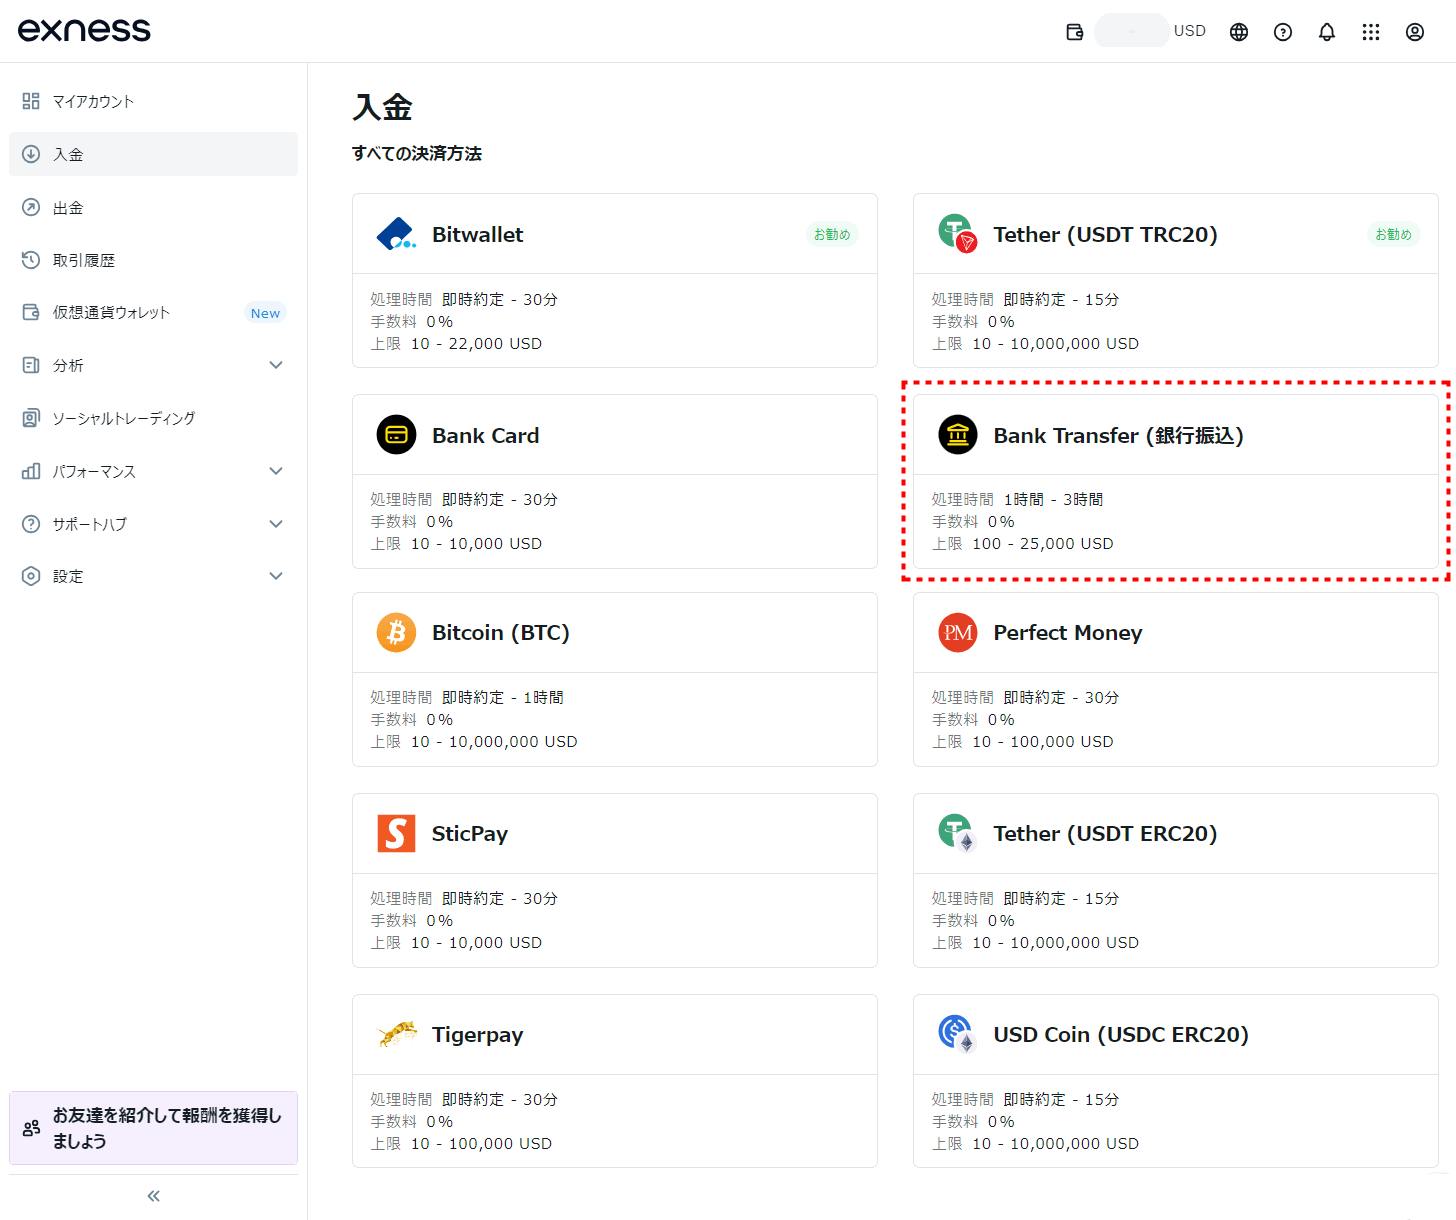Expand the サポートハブ chevron
Image resolution: width=1456 pixels, height=1220 pixels.
(276, 524)
